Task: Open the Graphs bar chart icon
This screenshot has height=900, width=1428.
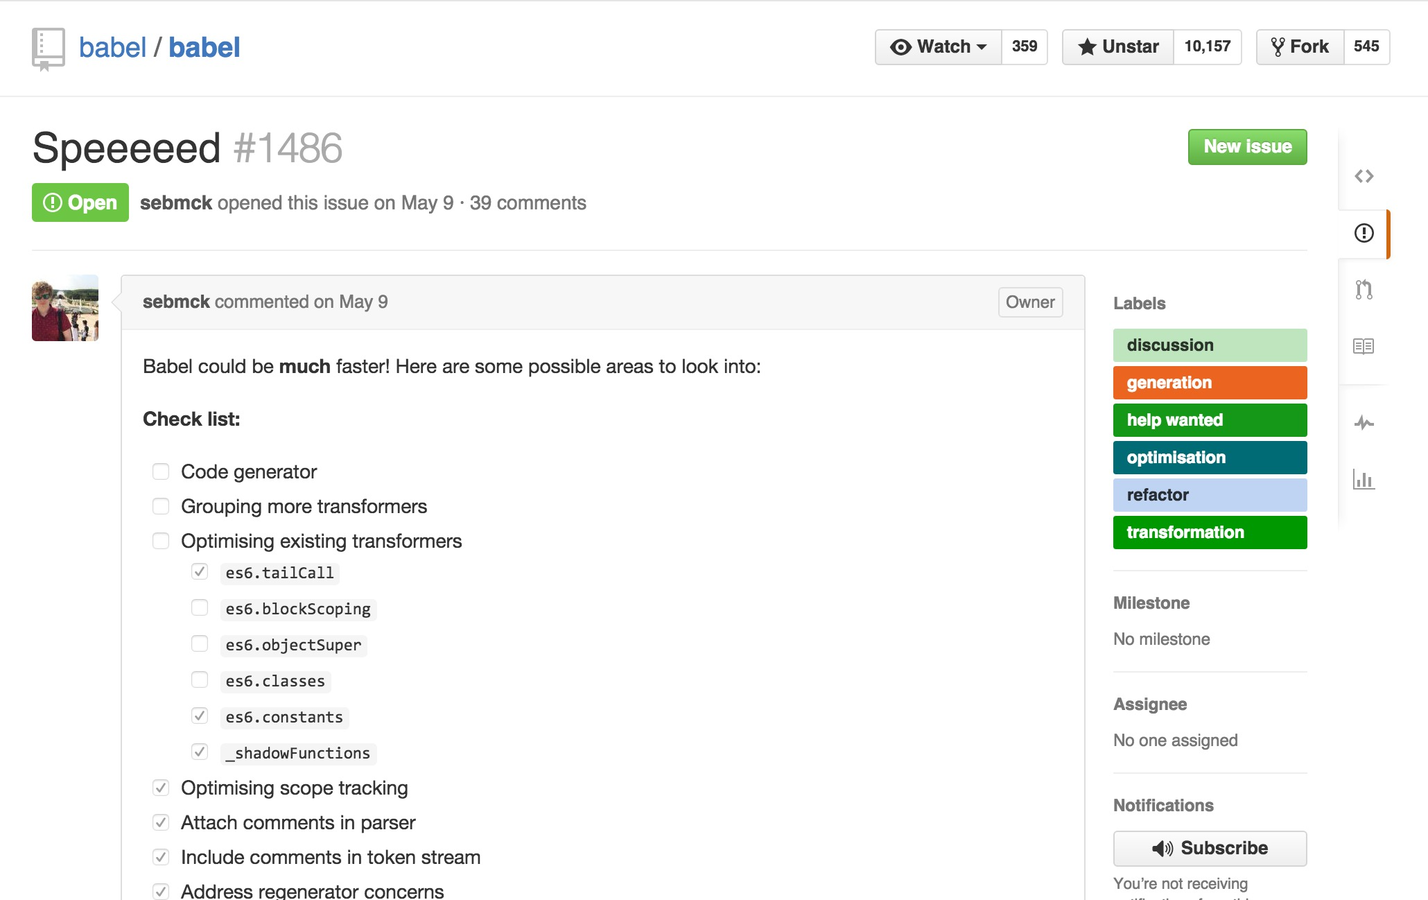Action: (x=1364, y=480)
